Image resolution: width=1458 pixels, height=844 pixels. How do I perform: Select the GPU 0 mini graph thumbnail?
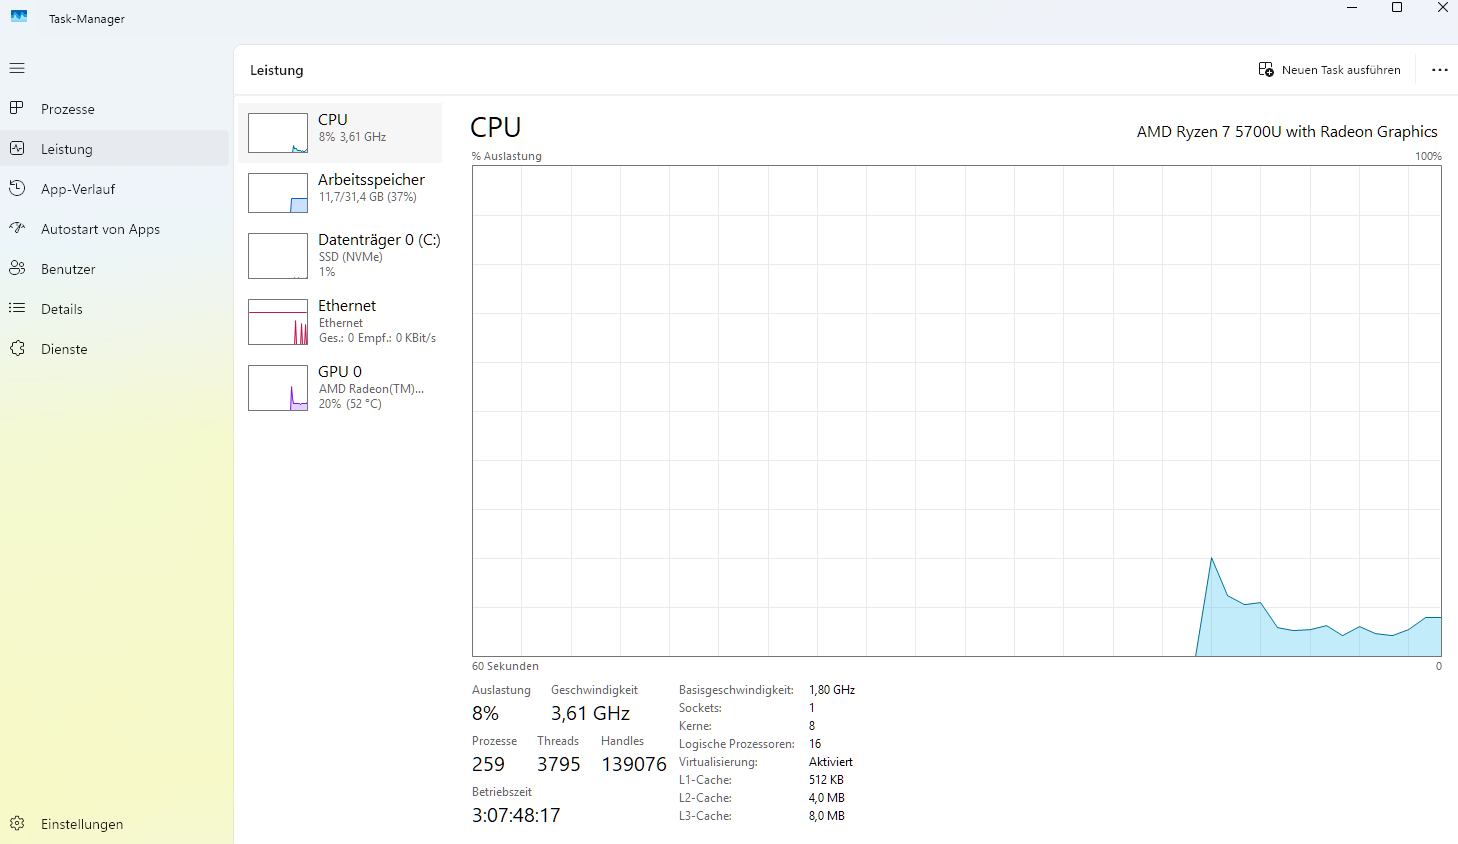(x=278, y=388)
